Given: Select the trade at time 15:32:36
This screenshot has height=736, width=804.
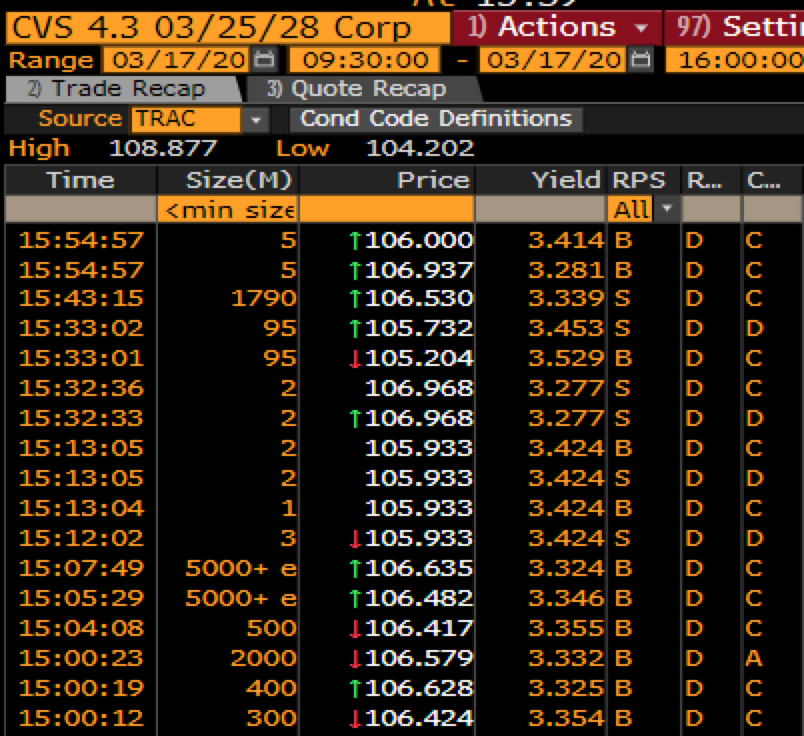Looking at the screenshot, I should [x=403, y=388].
